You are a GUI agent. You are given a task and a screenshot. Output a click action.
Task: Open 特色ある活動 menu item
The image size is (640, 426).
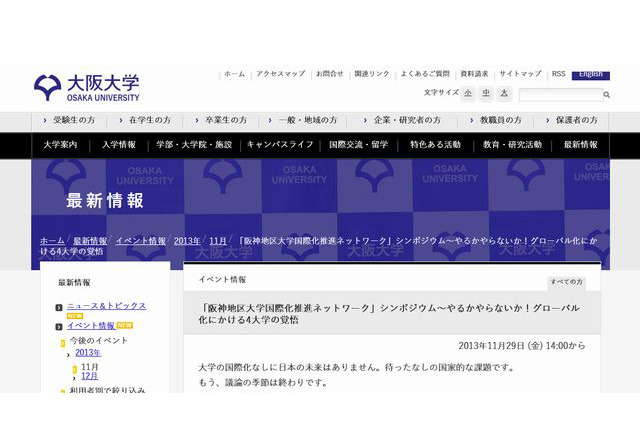[x=435, y=145]
